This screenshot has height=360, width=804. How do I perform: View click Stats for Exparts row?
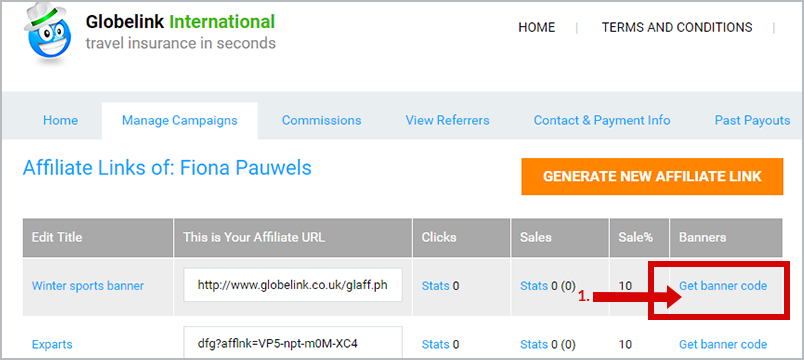pos(435,344)
